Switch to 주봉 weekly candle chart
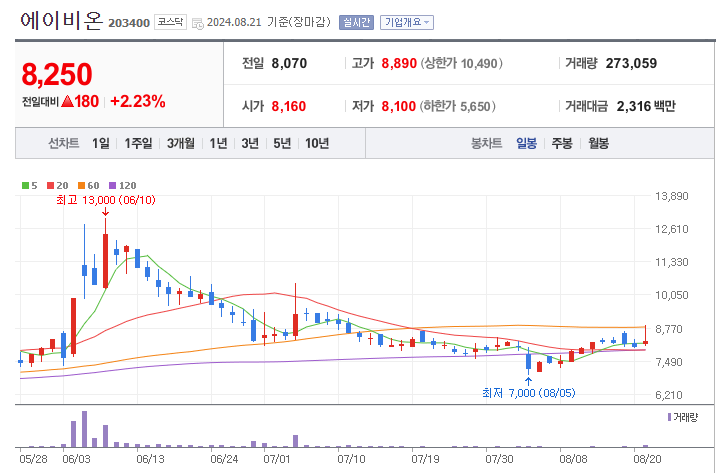The height and width of the screenshot is (473, 716). [562, 143]
